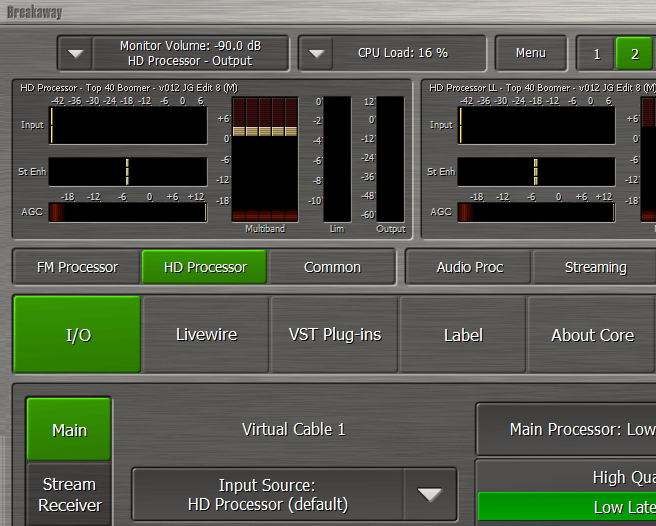This screenshot has height=526, width=656.
Task: Click the Virtual Cable 1 label
Action: (x=294, y=429)
